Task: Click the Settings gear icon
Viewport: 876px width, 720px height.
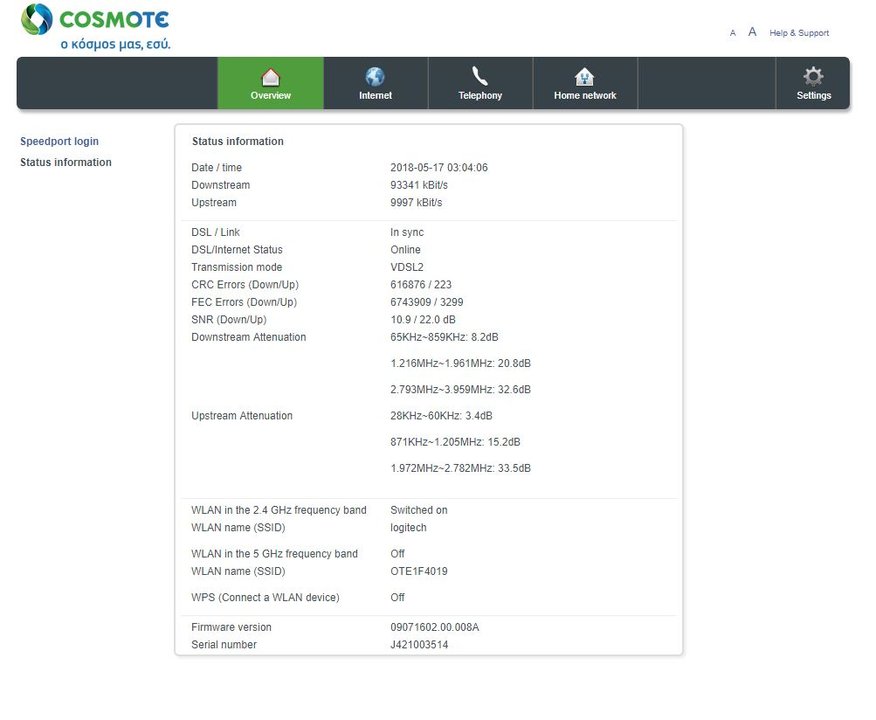Action: click(x=813, y=77)
